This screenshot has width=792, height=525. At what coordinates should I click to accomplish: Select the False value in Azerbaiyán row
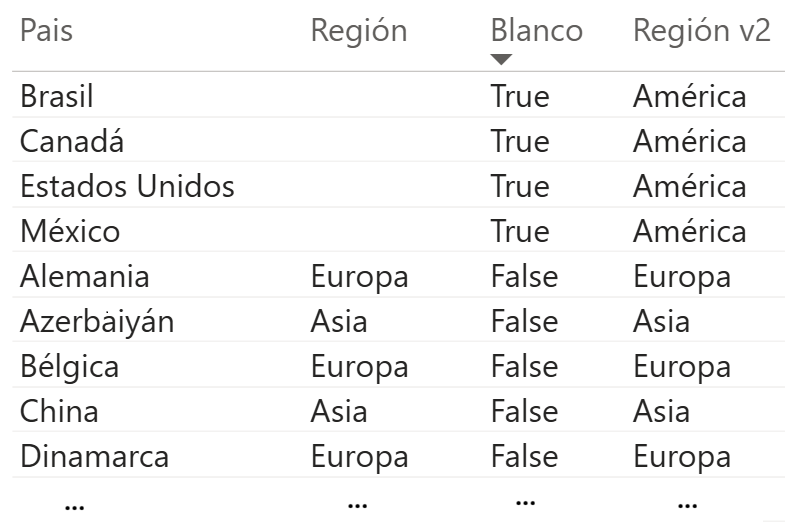click(524, 322)
